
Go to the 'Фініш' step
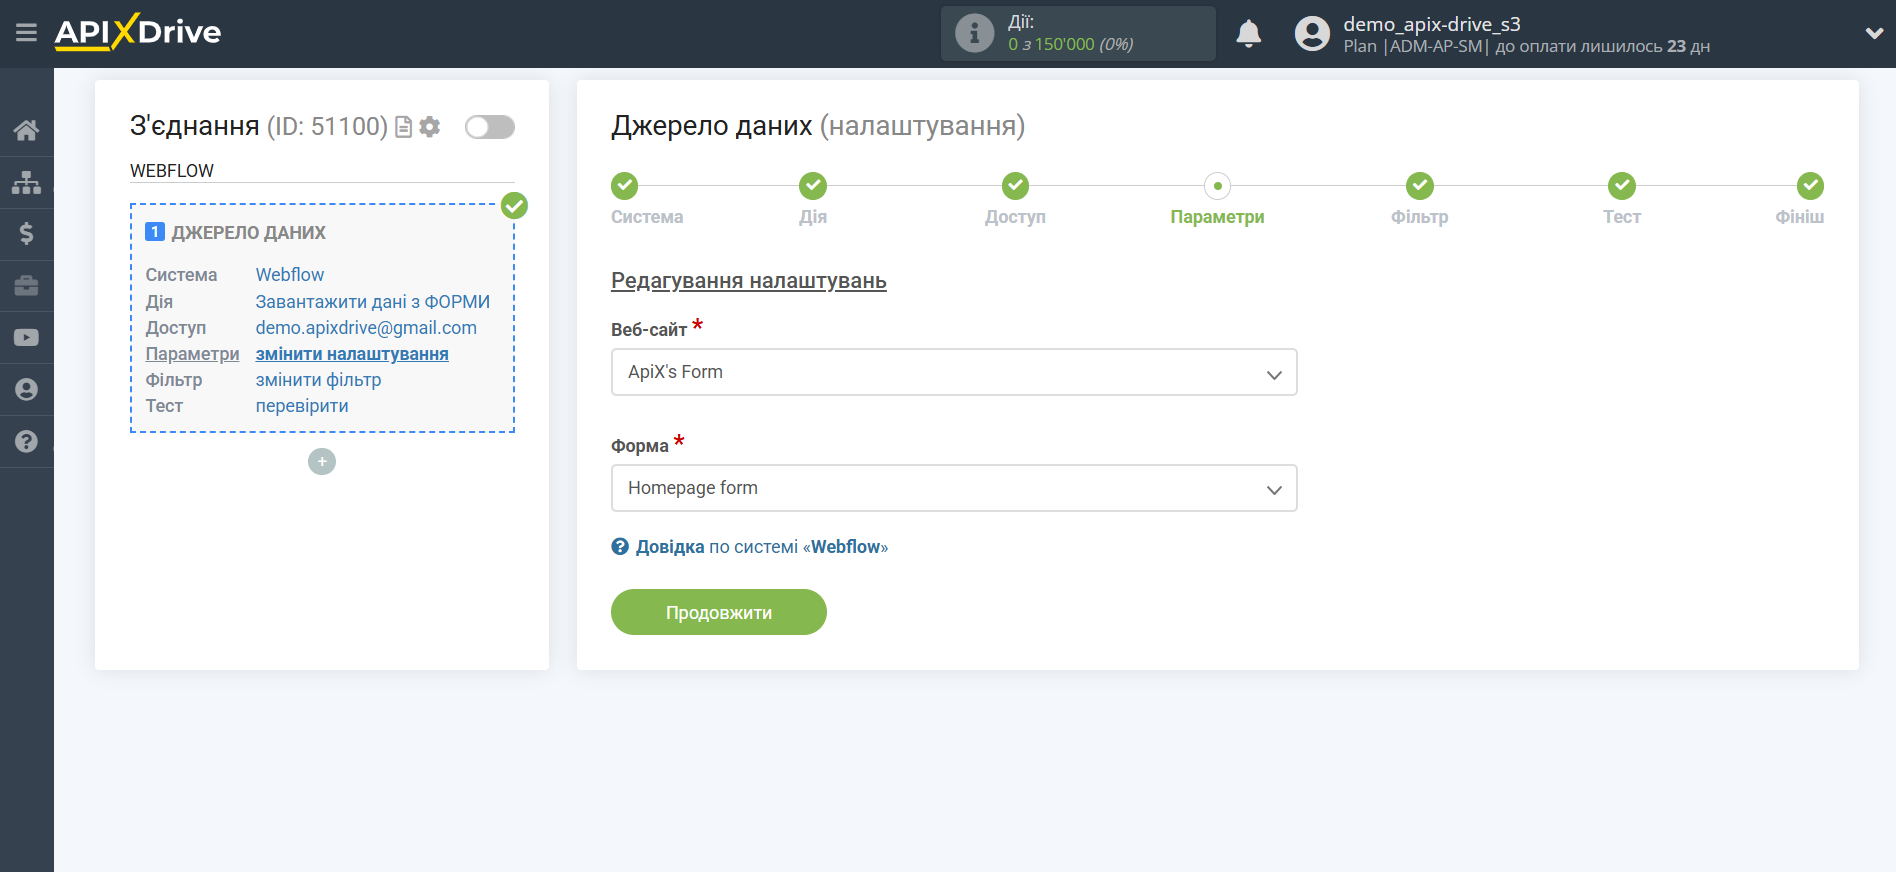1810,186
